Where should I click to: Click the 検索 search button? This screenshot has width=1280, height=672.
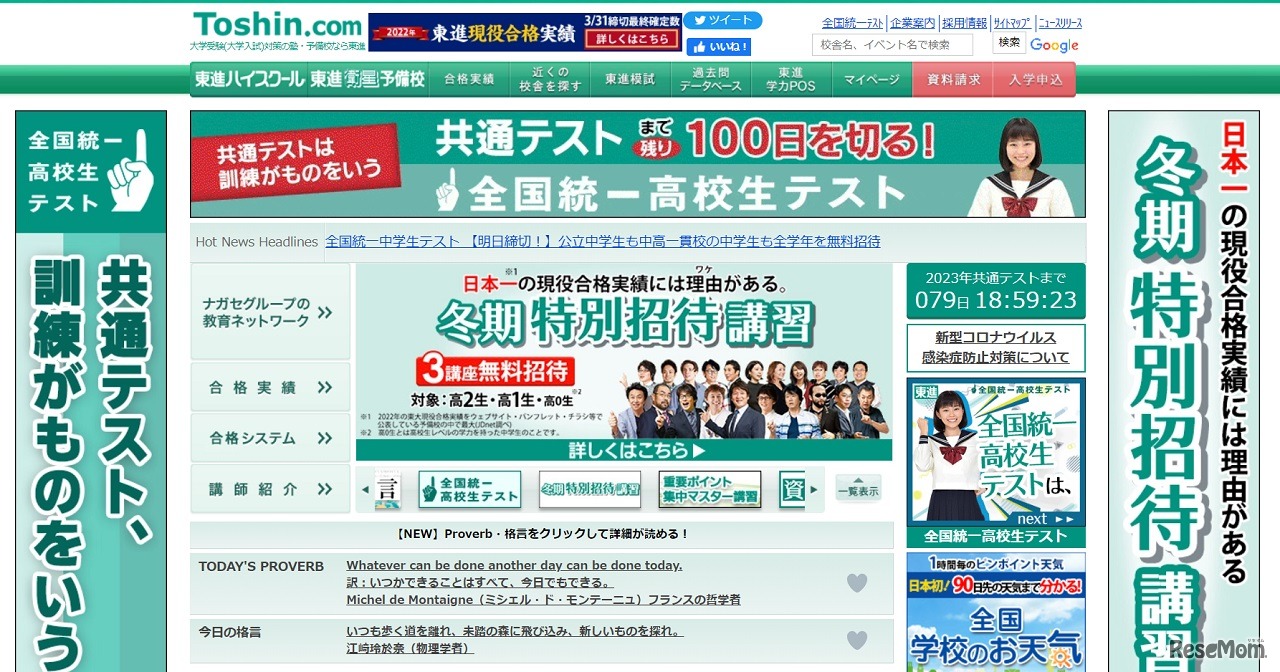coord(1009,43)
